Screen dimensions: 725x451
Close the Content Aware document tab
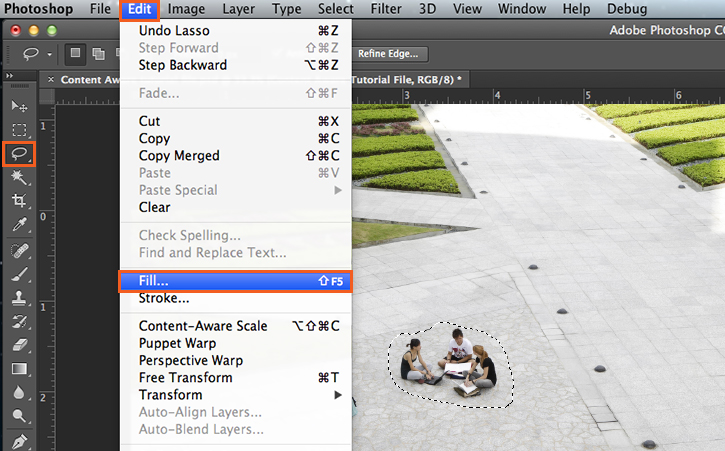coord(51,78)
